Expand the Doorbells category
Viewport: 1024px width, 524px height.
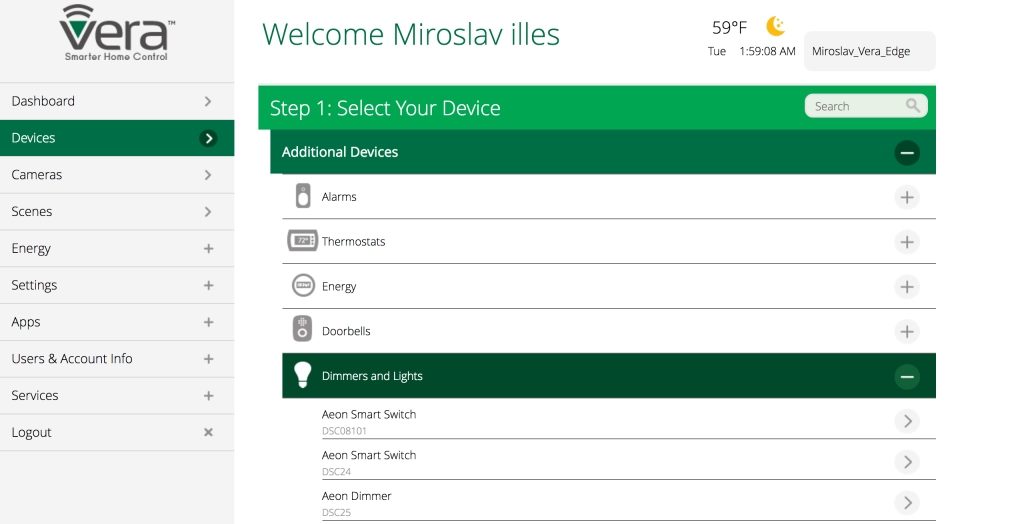point(906,331)
